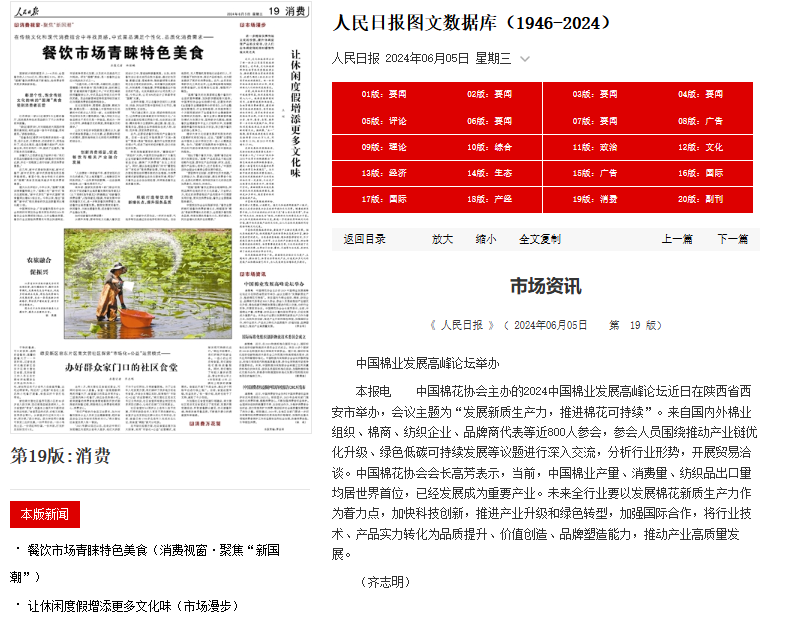Screen dimensions: 792x620
Task: Open page 02版 要闻
Action: pos(489,94)
